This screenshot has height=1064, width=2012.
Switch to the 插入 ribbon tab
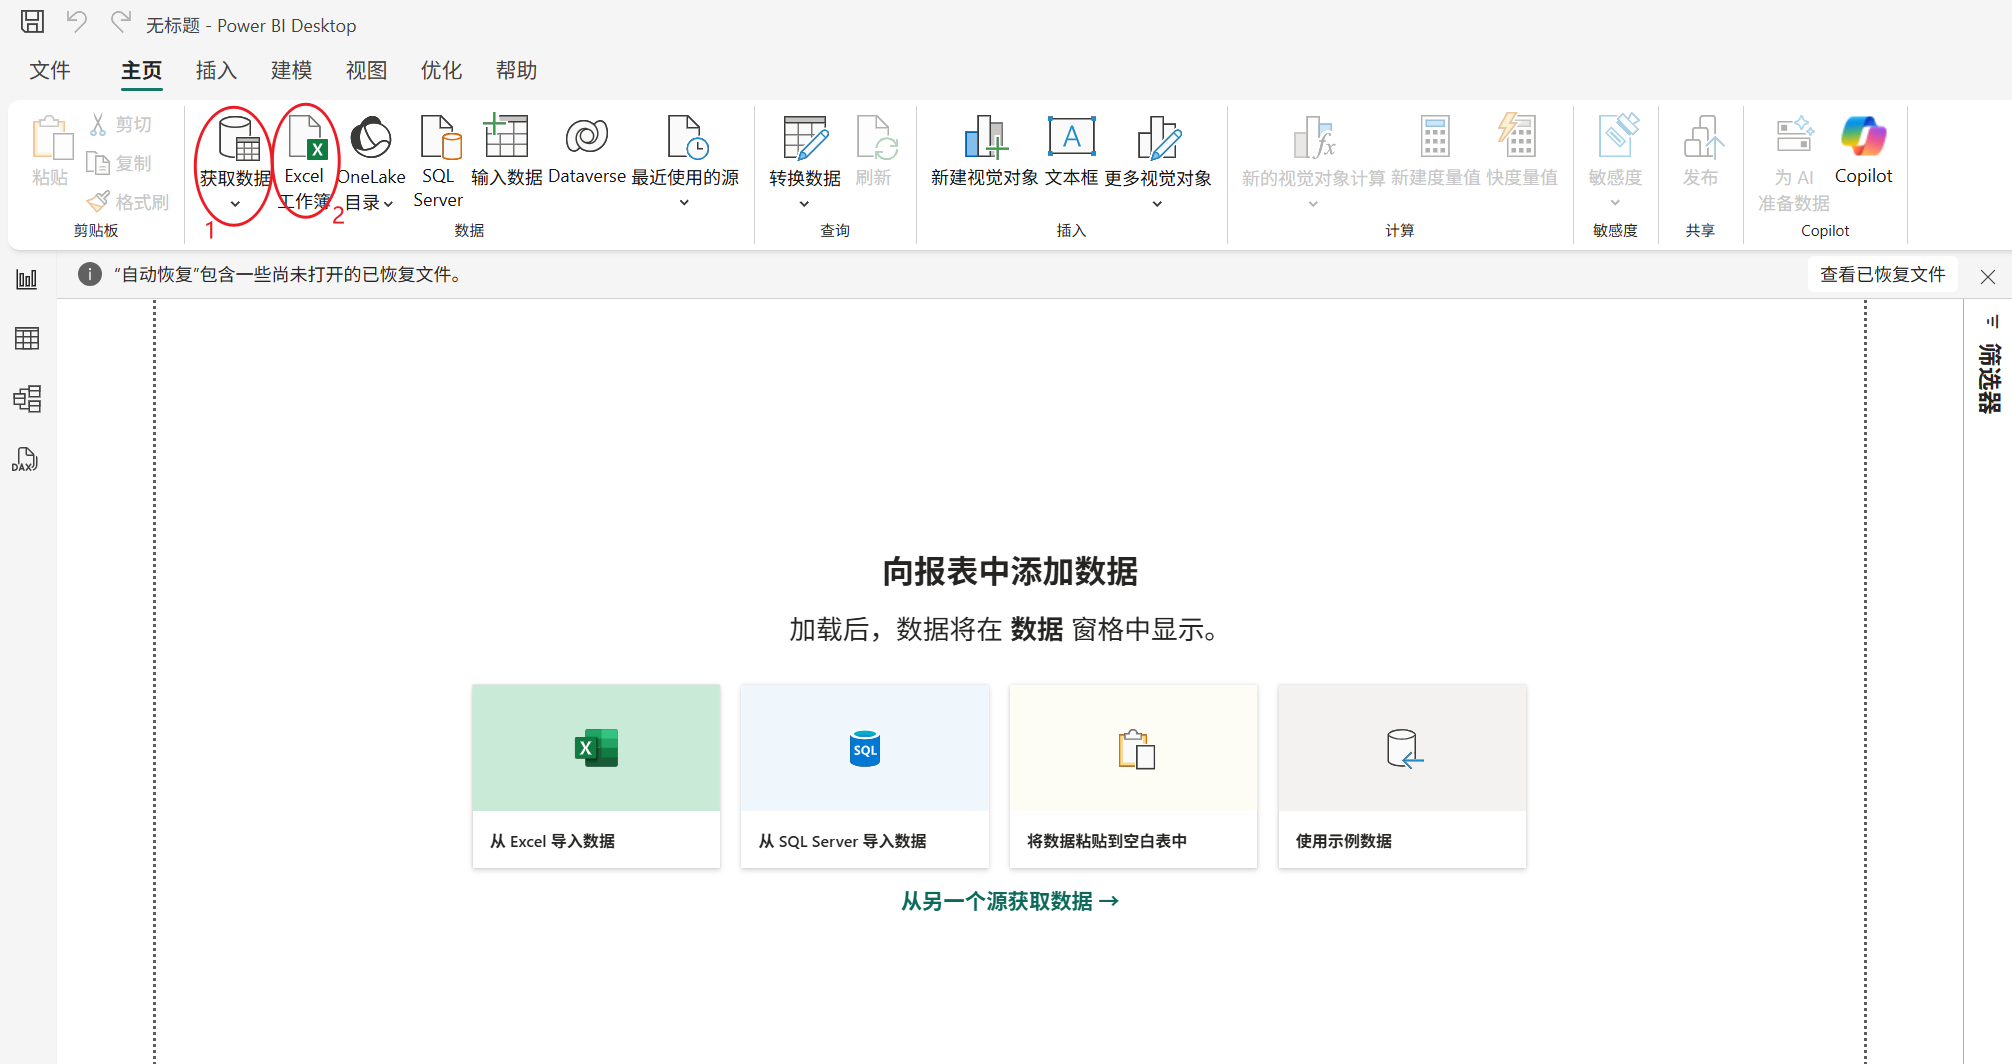tap(216, 70)
